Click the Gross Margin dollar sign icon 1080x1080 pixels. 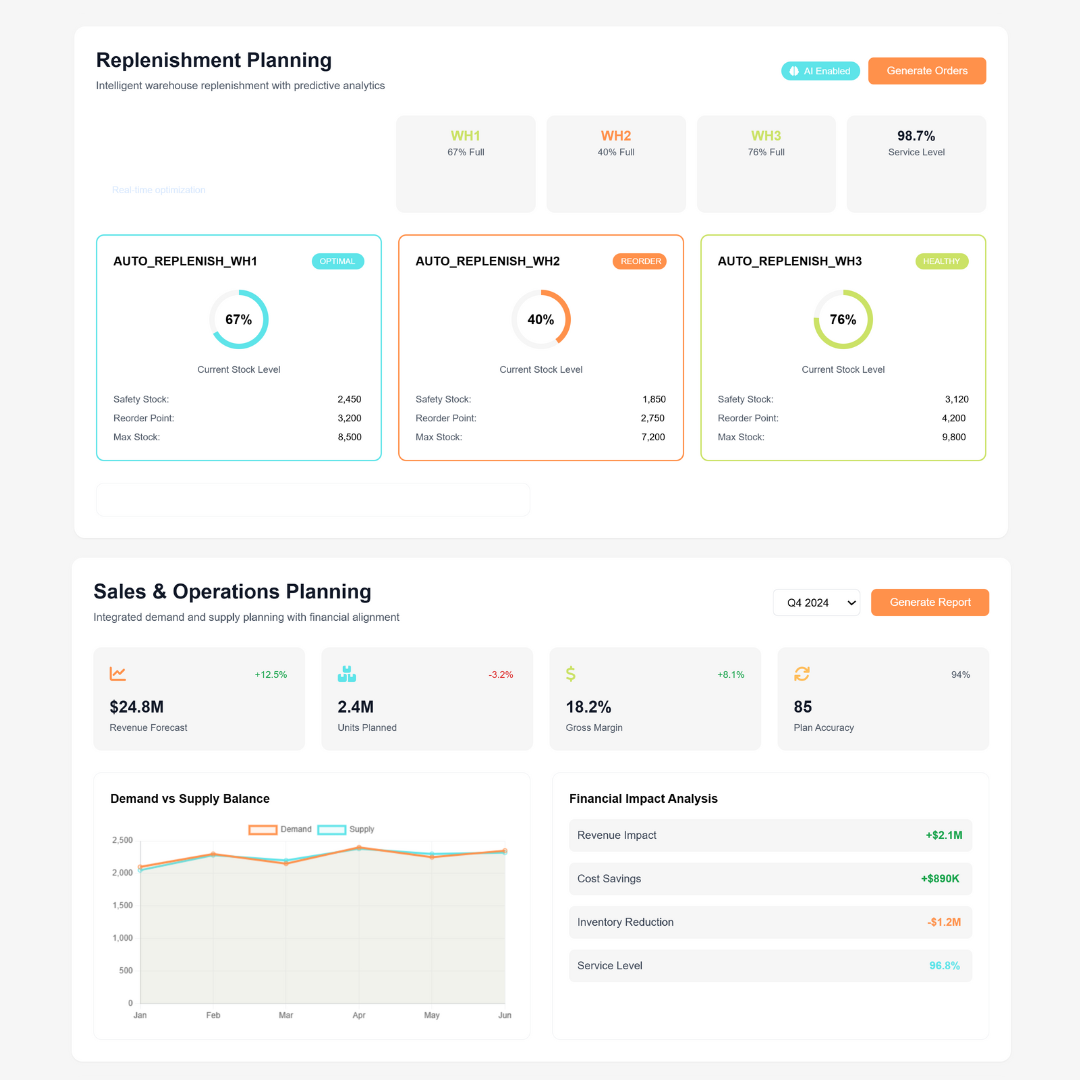[x=571, y=674]
